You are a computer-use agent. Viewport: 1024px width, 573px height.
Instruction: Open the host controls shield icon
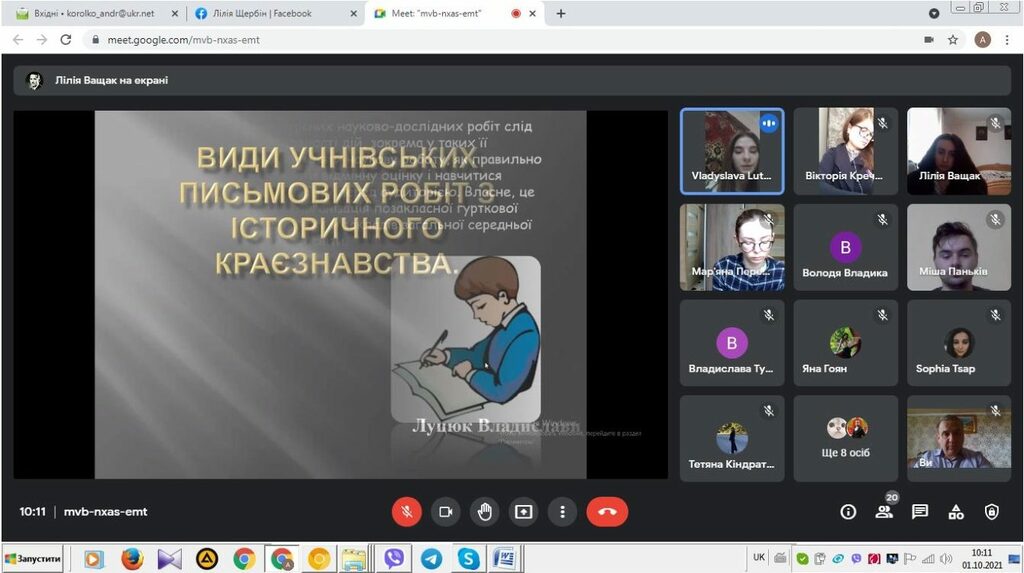click(991, 512)
